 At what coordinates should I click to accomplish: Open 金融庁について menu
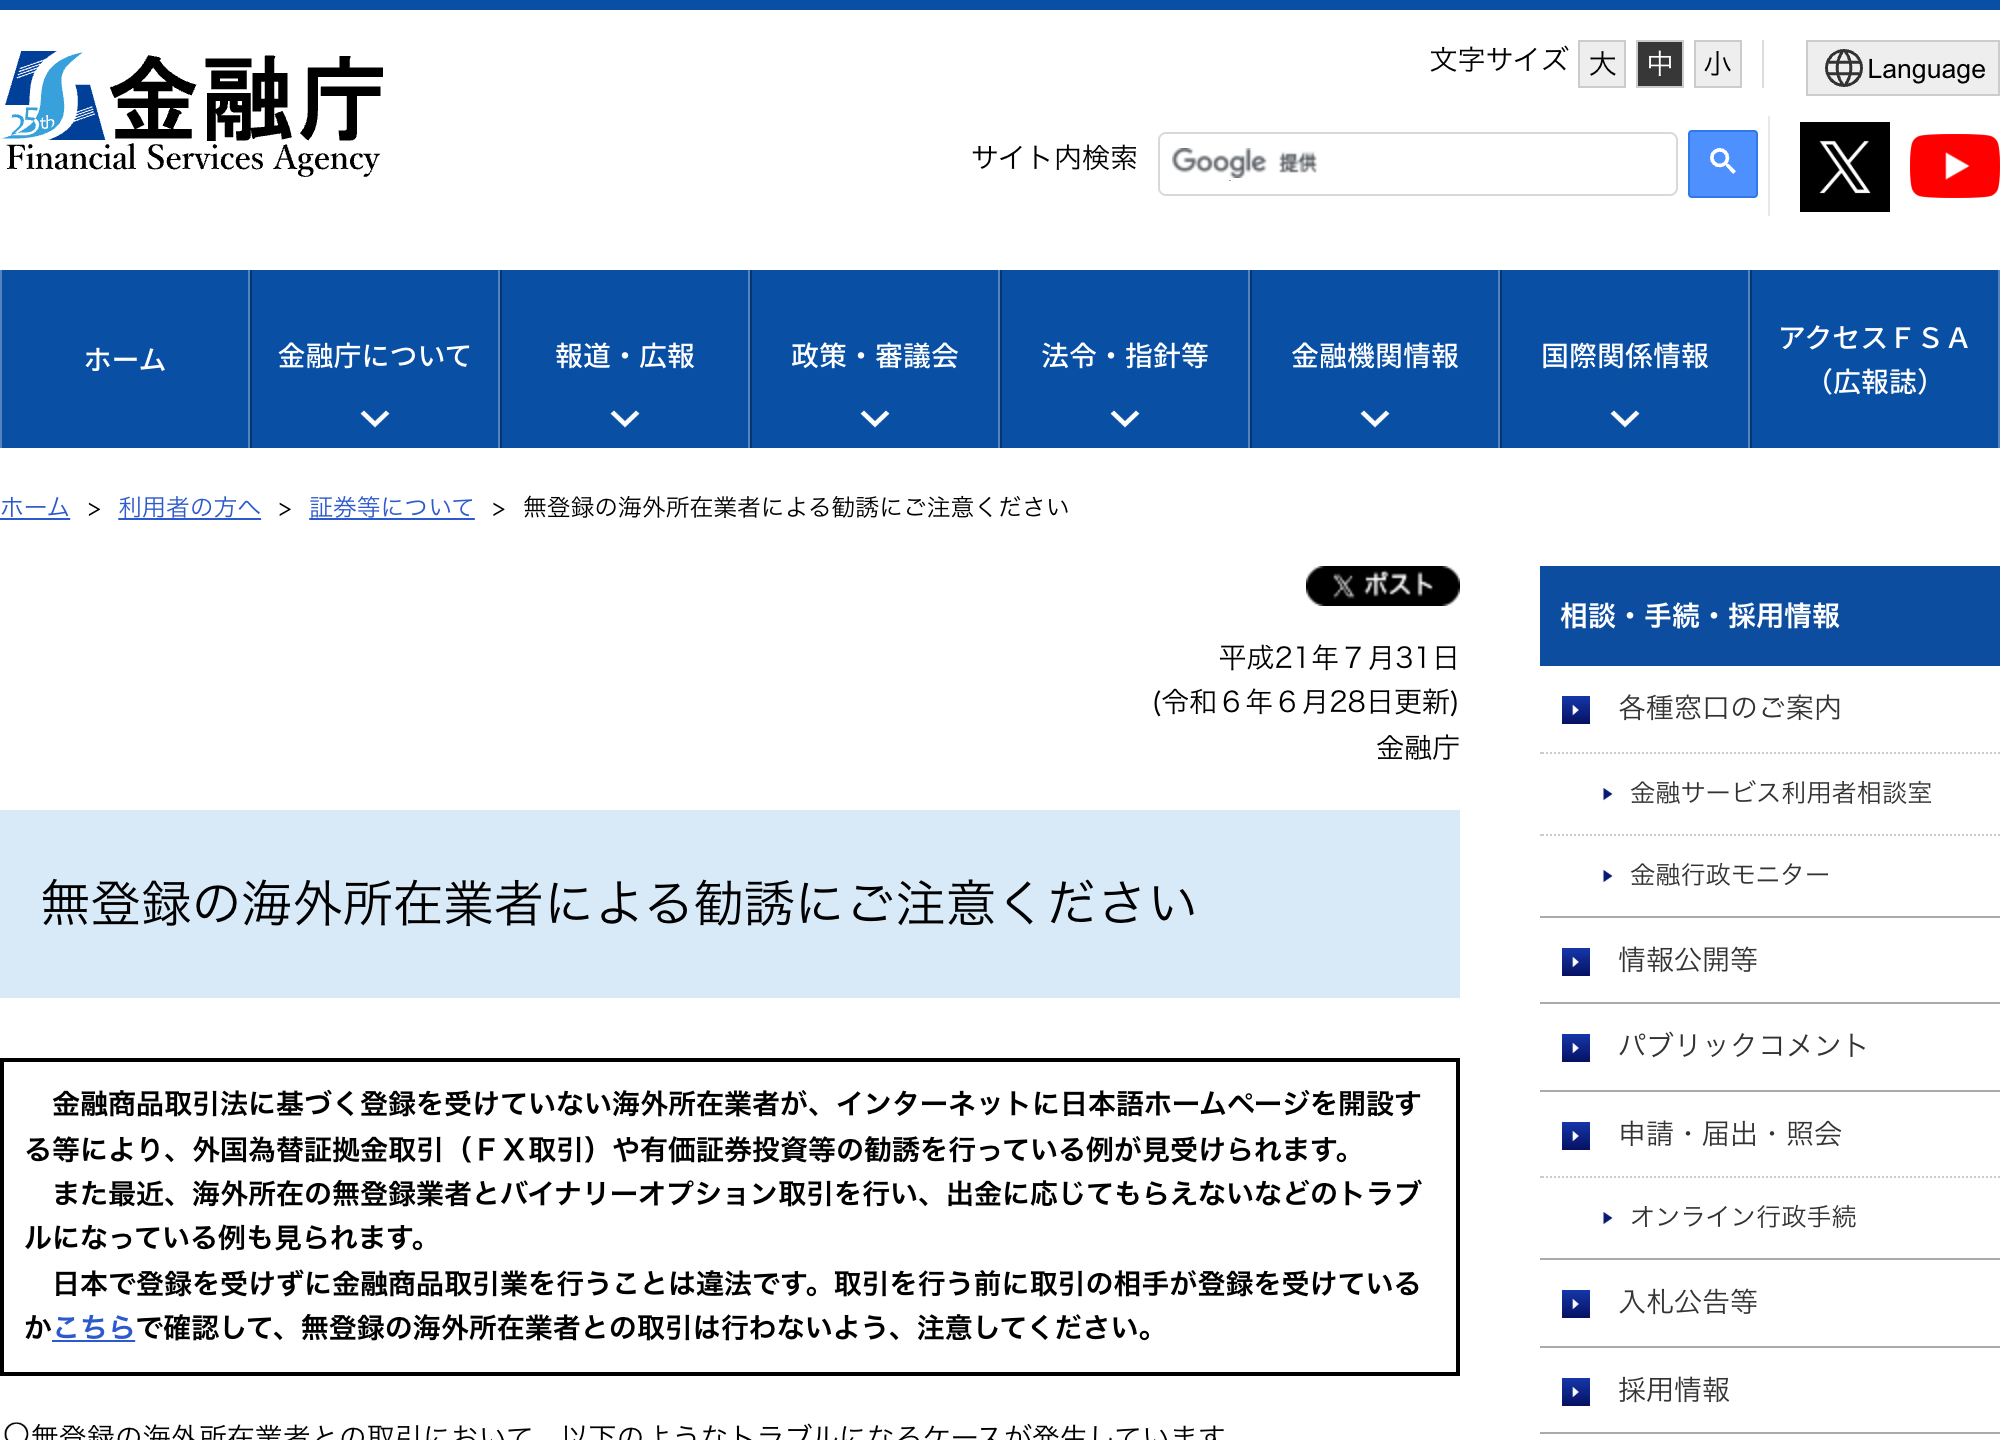click(374, 359)
